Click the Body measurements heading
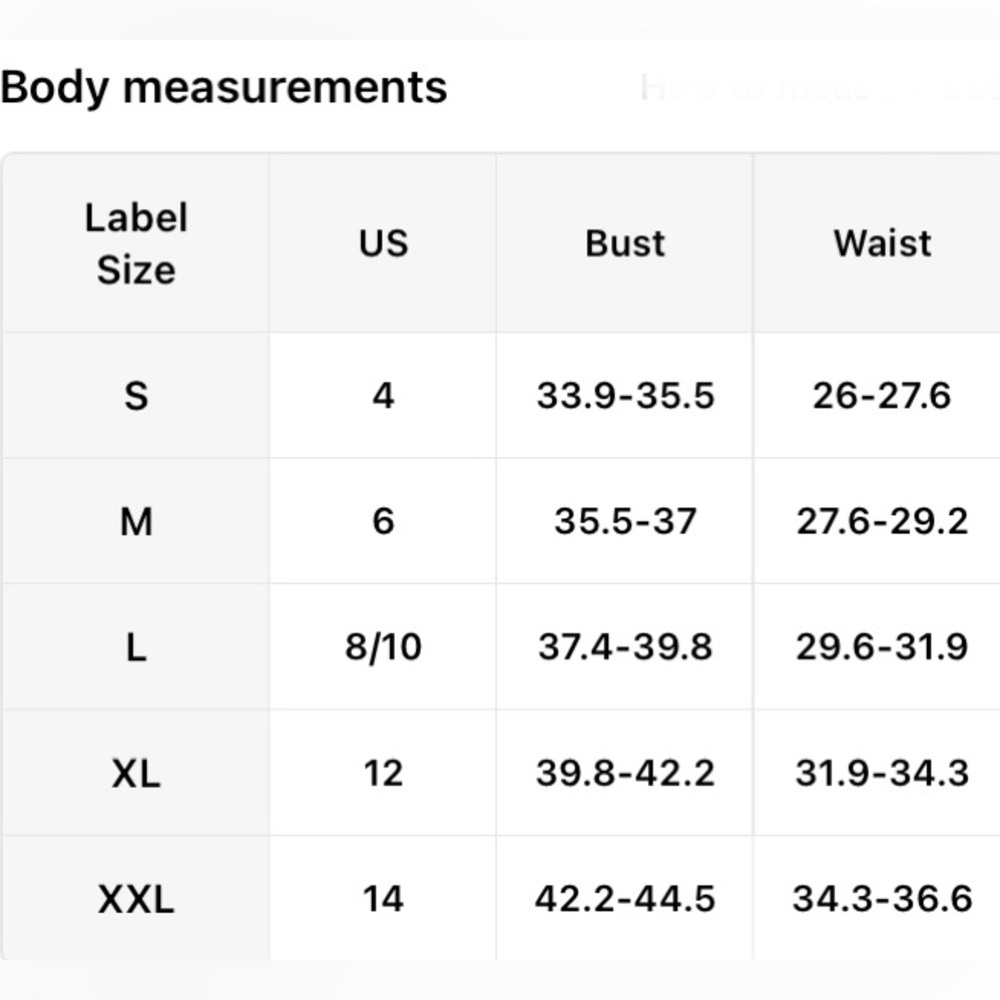The image size is (1000, 1000). (223, 87)
